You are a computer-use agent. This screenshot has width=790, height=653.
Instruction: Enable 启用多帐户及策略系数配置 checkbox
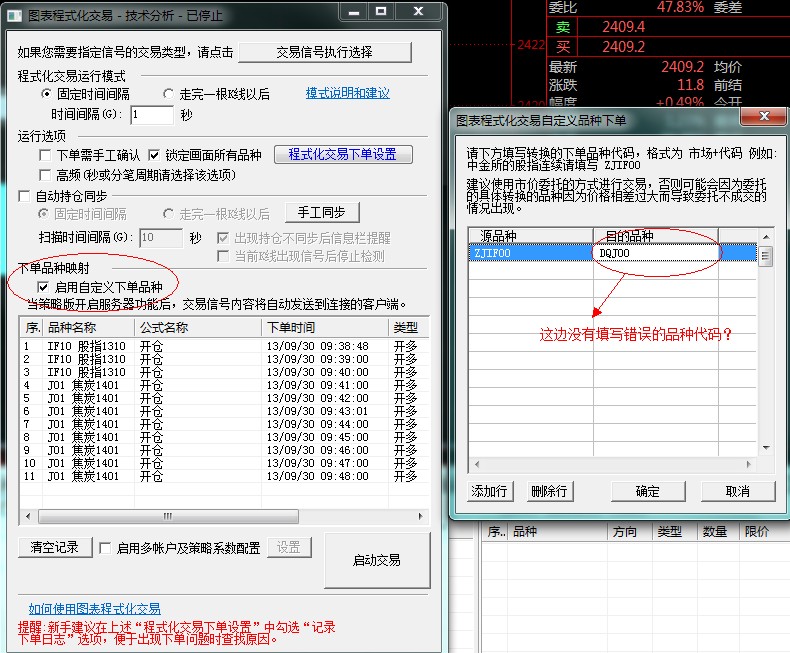click(x=105, y=548)
